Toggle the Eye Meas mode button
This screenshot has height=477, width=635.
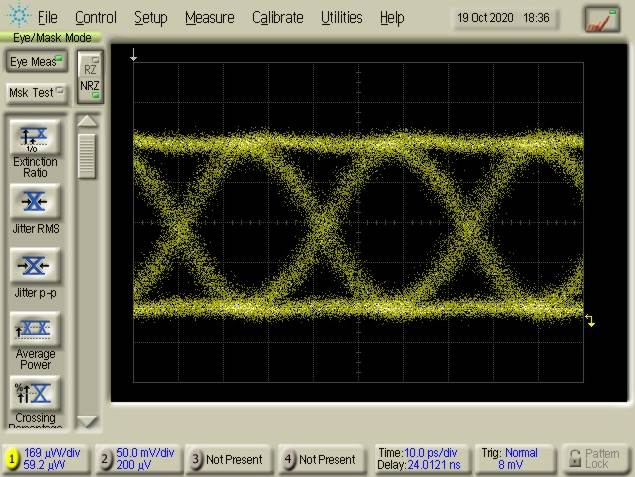coord(36,62)
